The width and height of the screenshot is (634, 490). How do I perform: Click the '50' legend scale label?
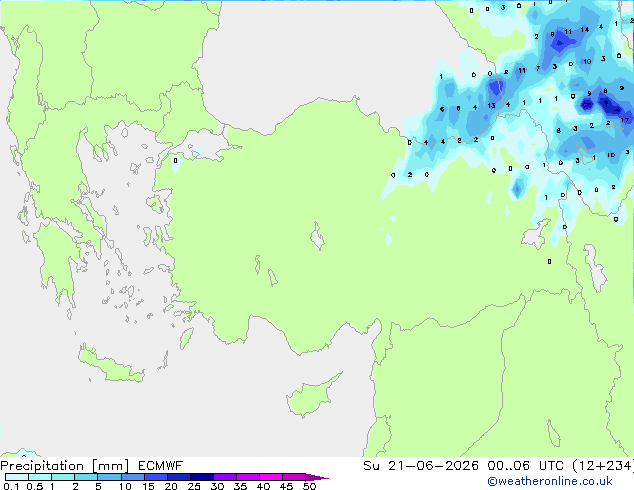(309, 486)
